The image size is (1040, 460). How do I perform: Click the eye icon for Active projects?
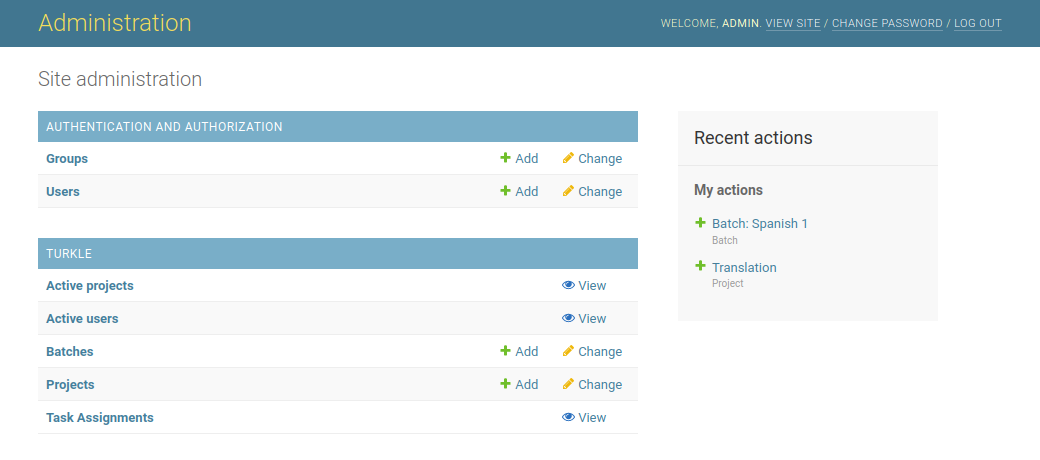pos(568,285)
